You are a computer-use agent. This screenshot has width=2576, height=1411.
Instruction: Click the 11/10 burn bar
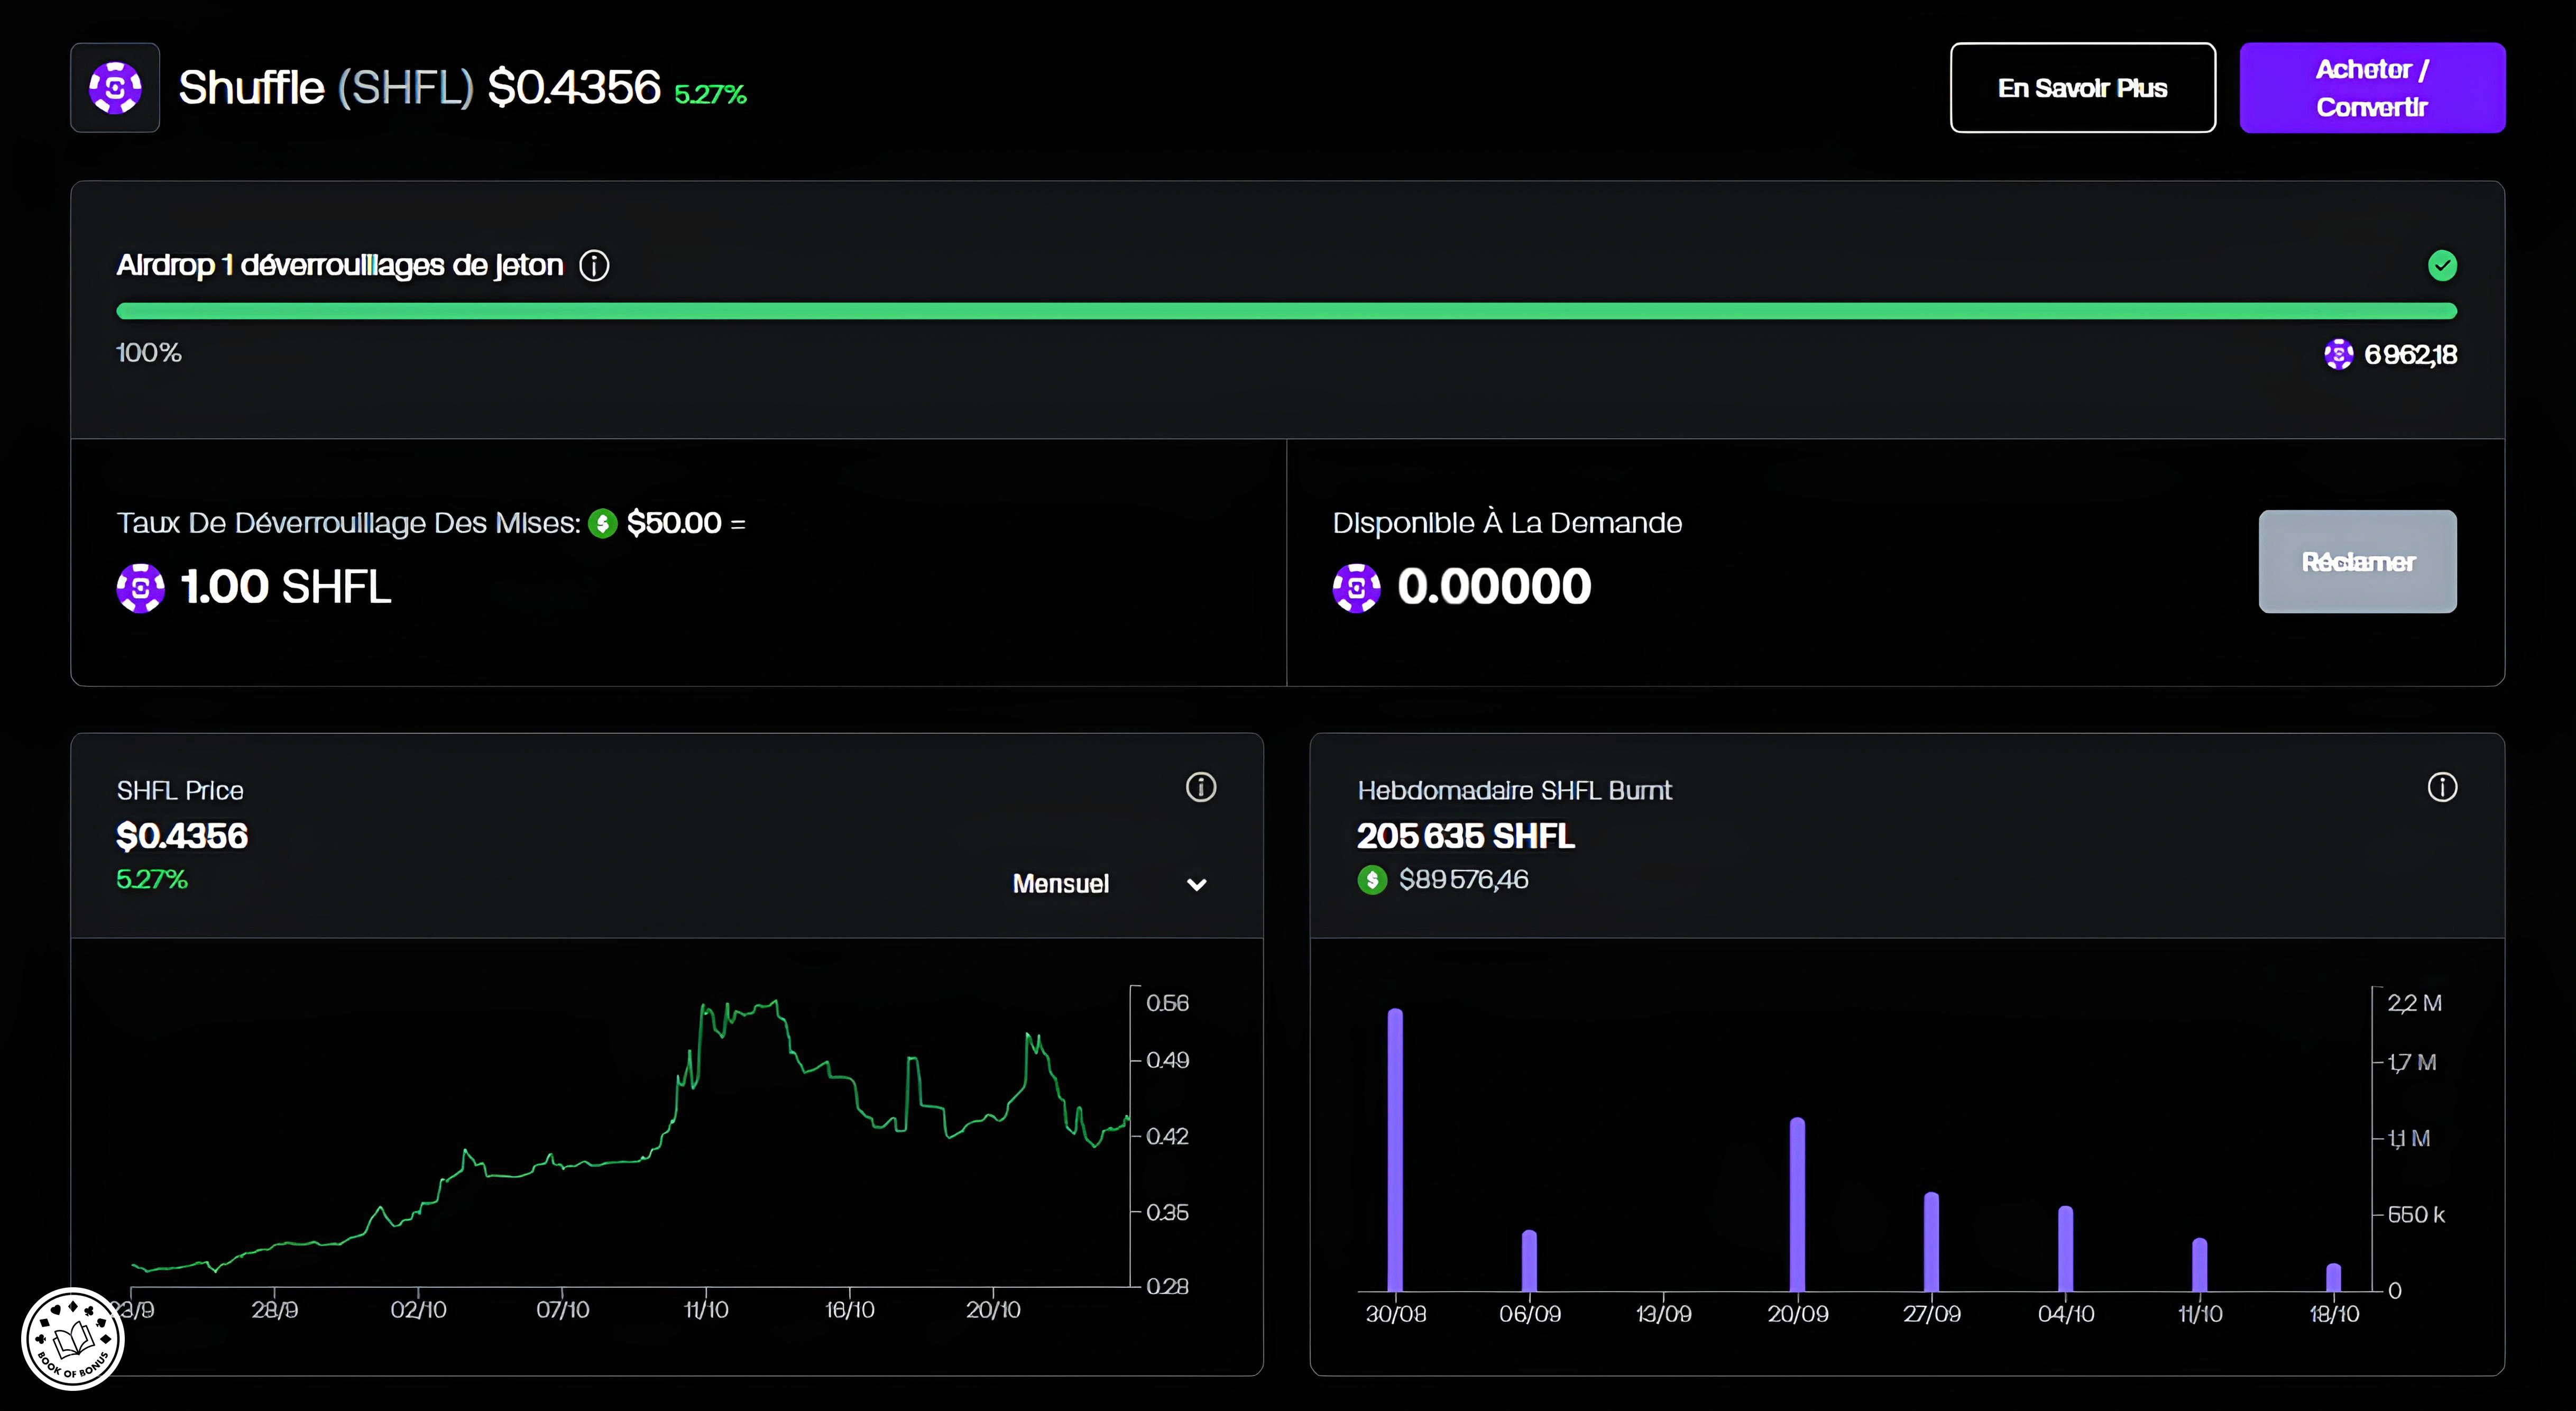click(x=2199, y=1265)
